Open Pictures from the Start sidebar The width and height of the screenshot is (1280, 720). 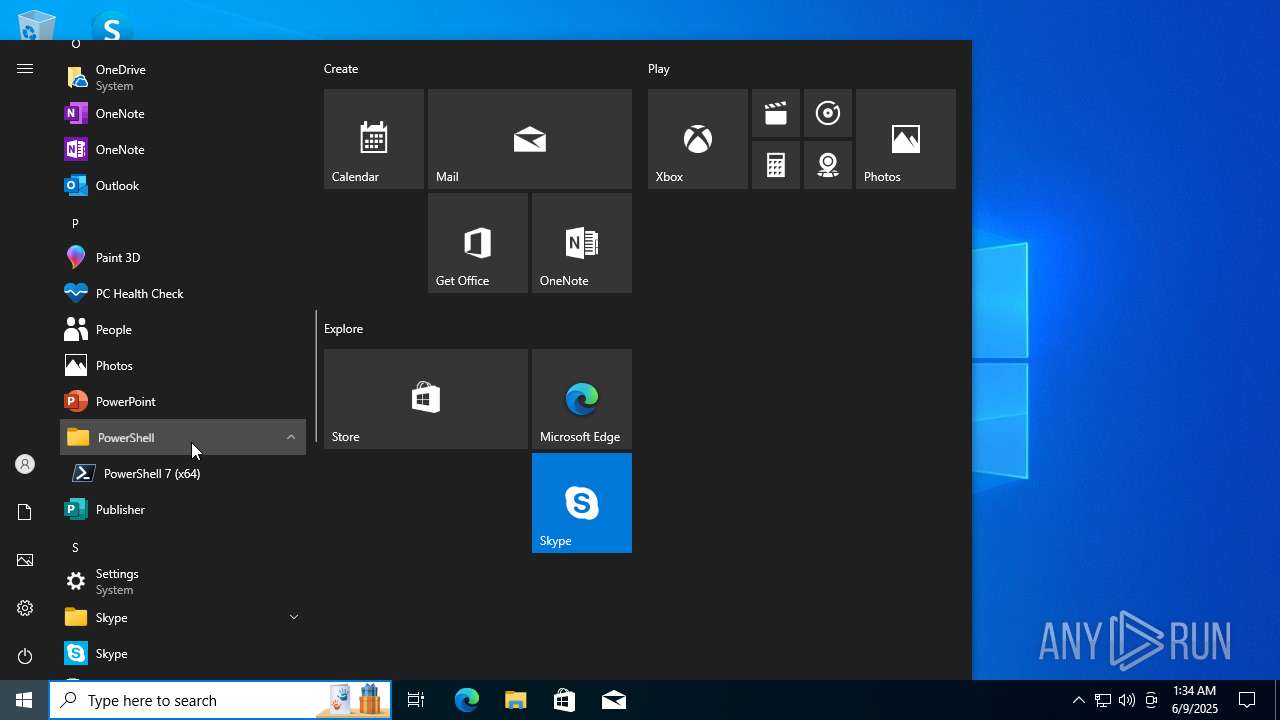(x=25, y=560)
